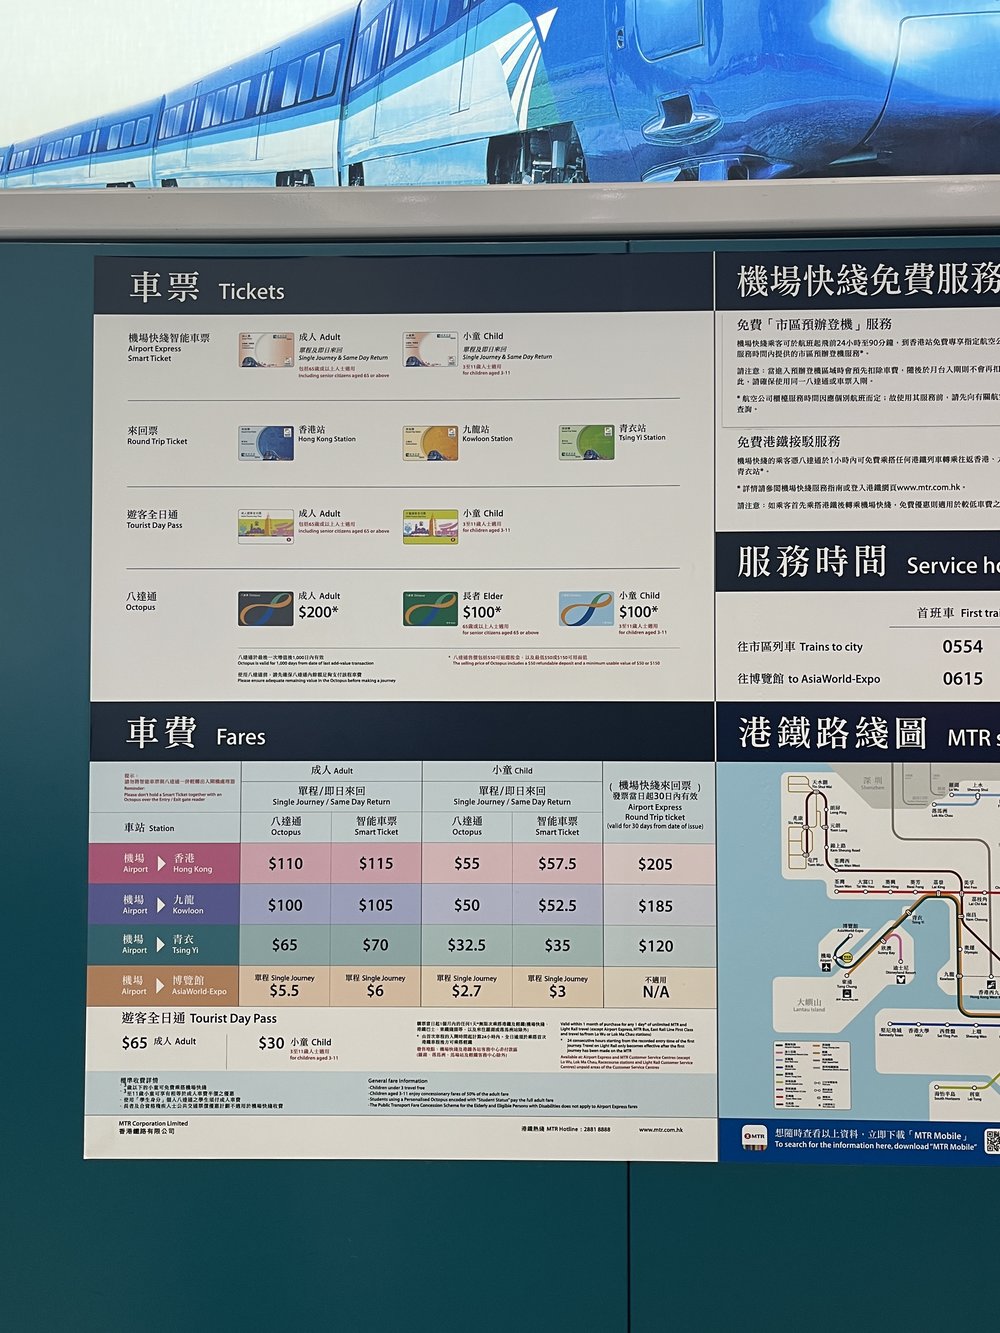Click the arrow in the Airport–Hong Kong row
This screenshot has height=1333, width=1000.
coord(161,864)
